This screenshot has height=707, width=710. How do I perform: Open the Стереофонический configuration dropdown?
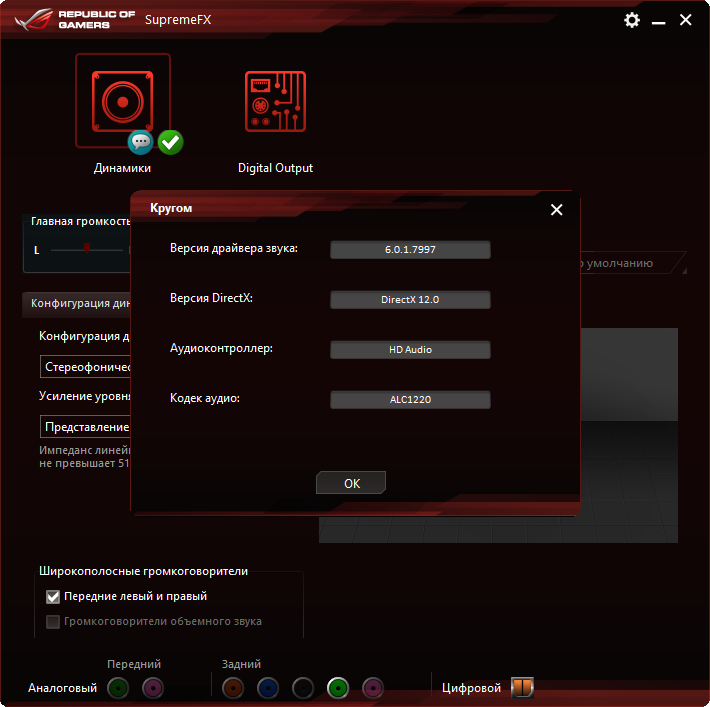(x=85, y=367)
